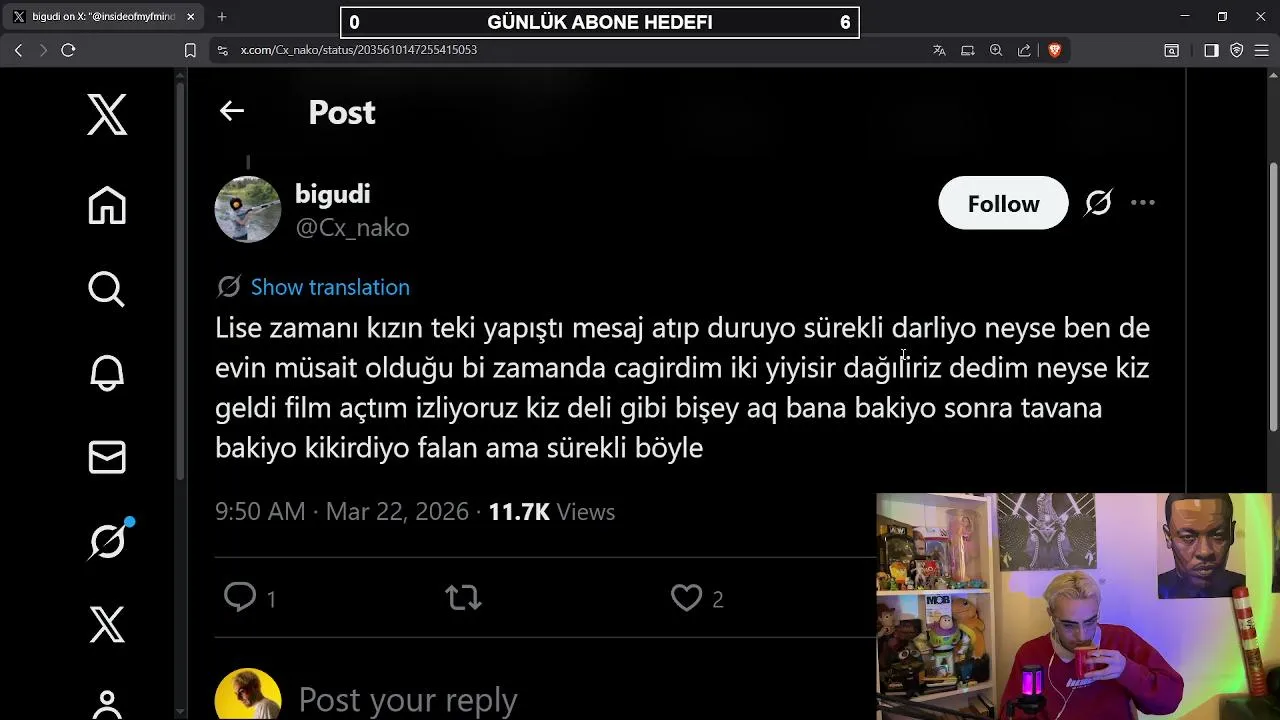
Task: Click the reply speech bubble icon
Action: (240, 598)
